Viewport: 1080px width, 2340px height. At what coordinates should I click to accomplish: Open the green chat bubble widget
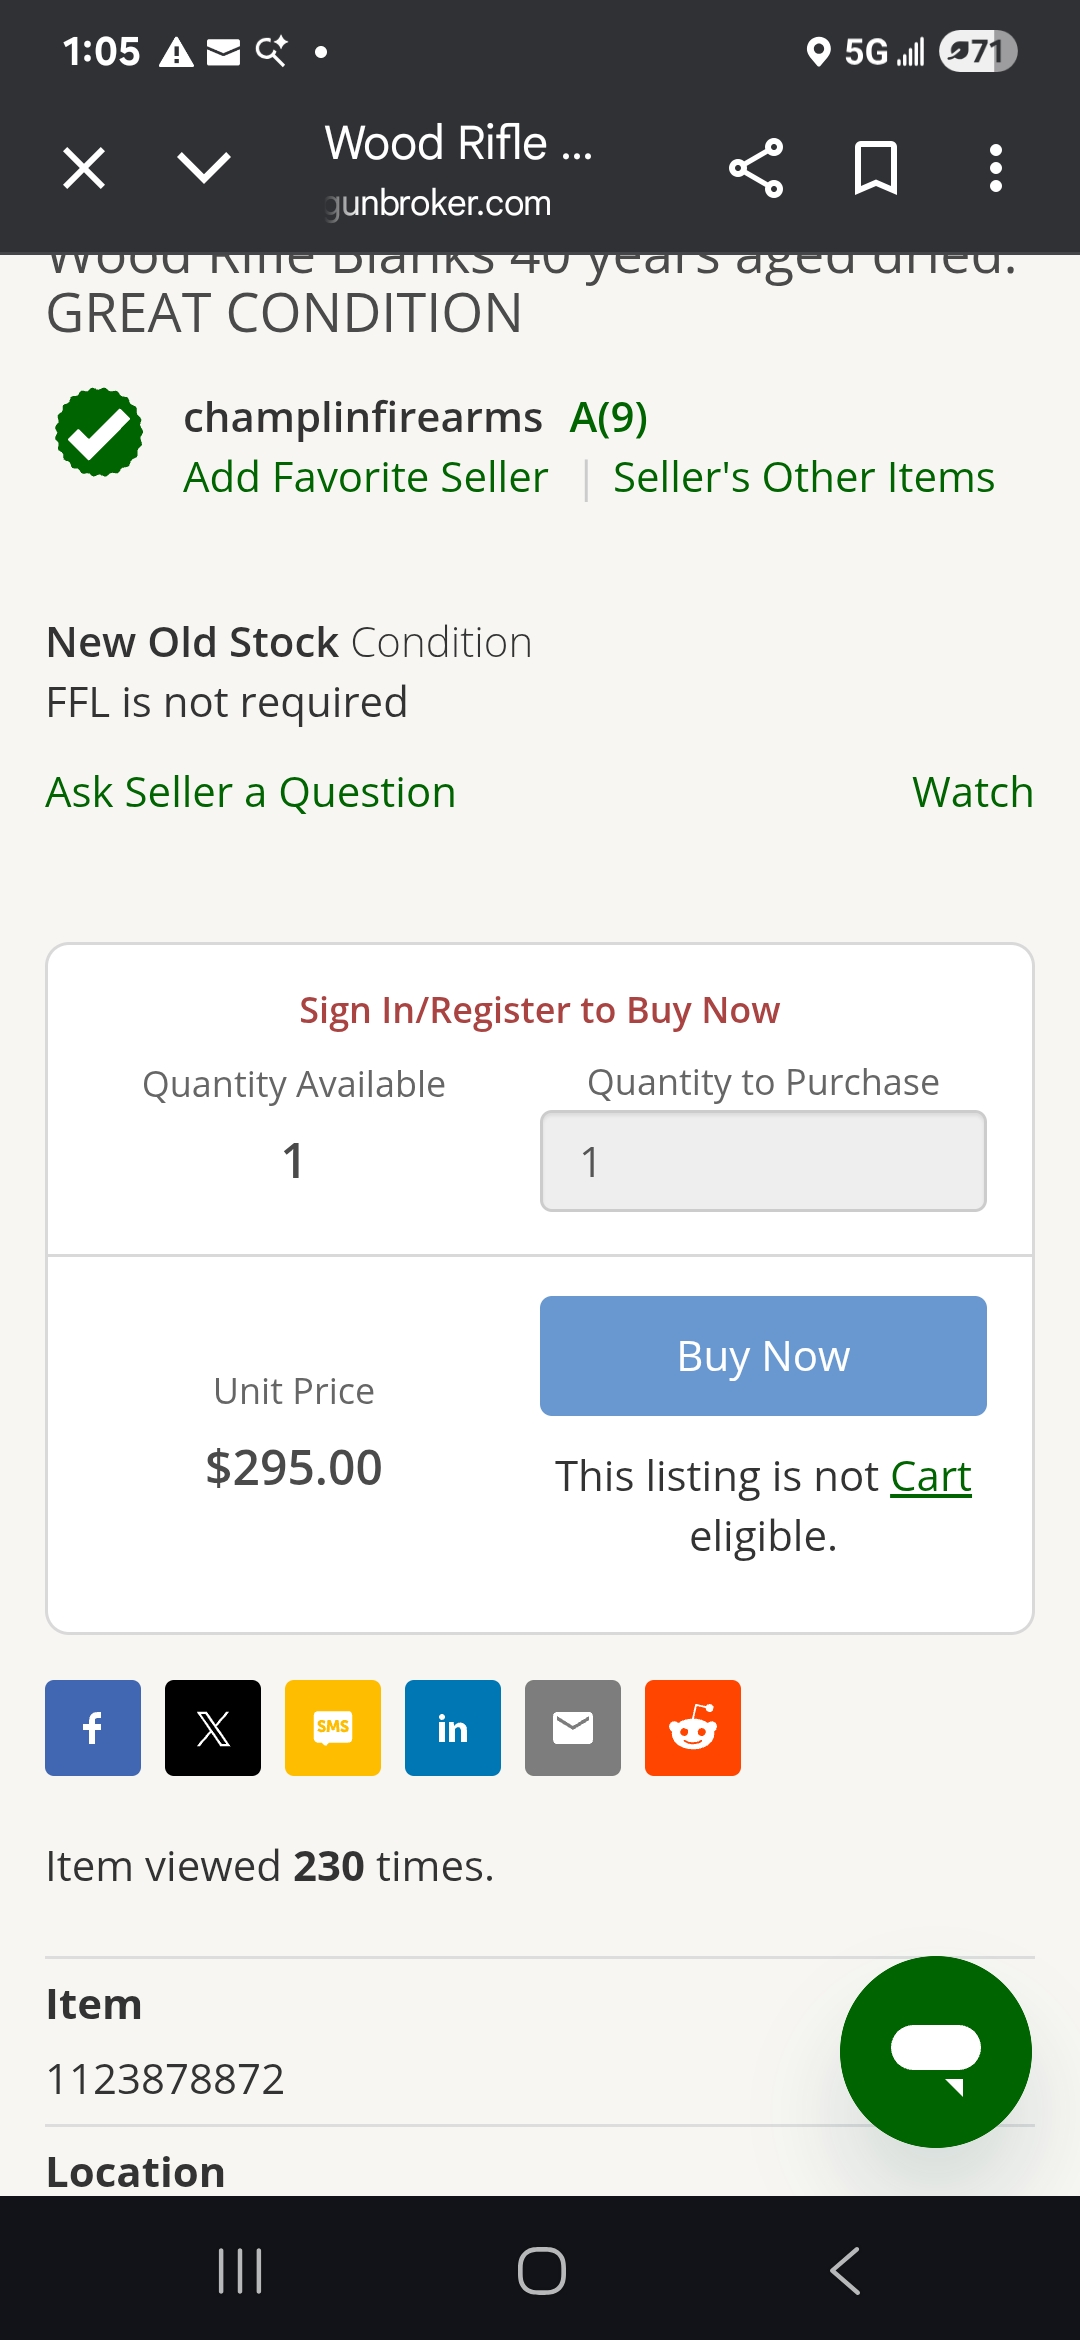coord(935,2052)
